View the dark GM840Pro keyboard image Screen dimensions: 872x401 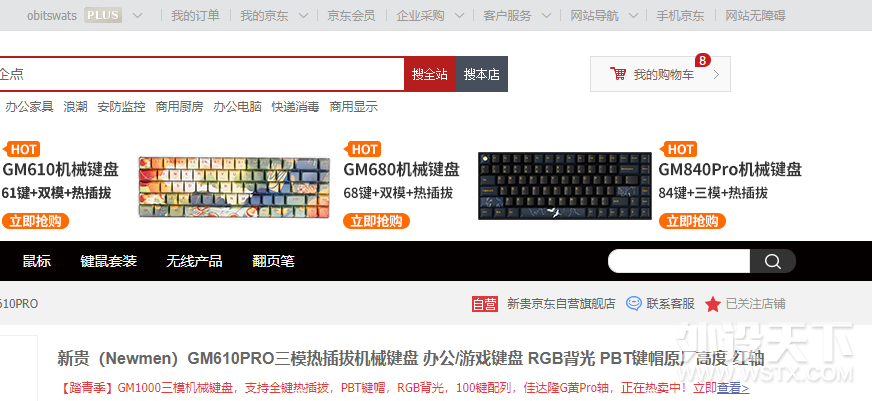pos(563,187)
